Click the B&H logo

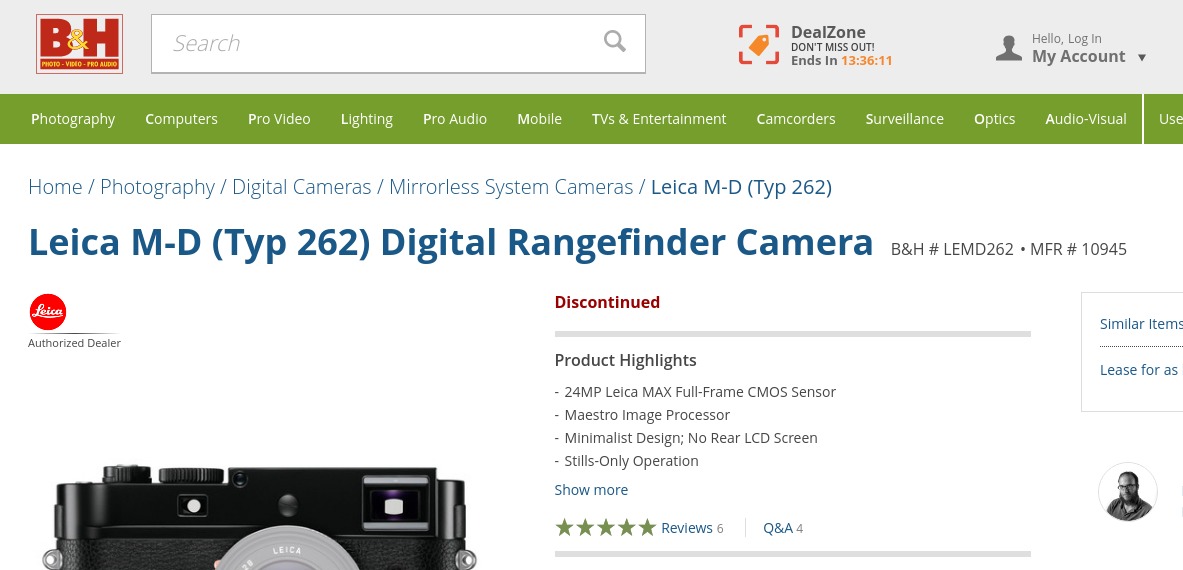coord(79,44)
